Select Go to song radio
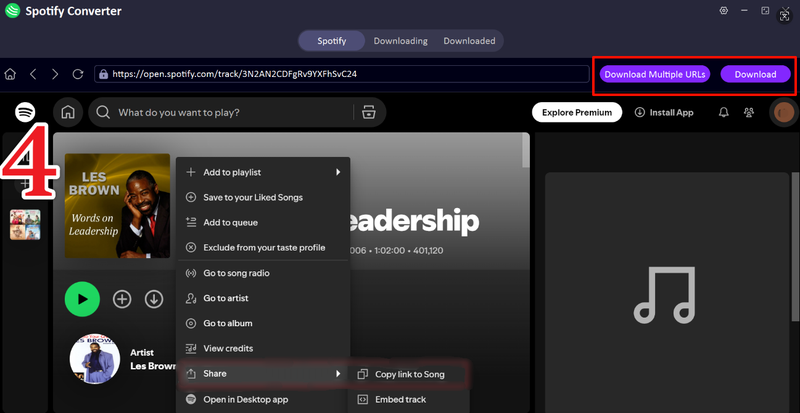This screenshot has height=413, width=800. pyautogui.click(x=263, y=273)
